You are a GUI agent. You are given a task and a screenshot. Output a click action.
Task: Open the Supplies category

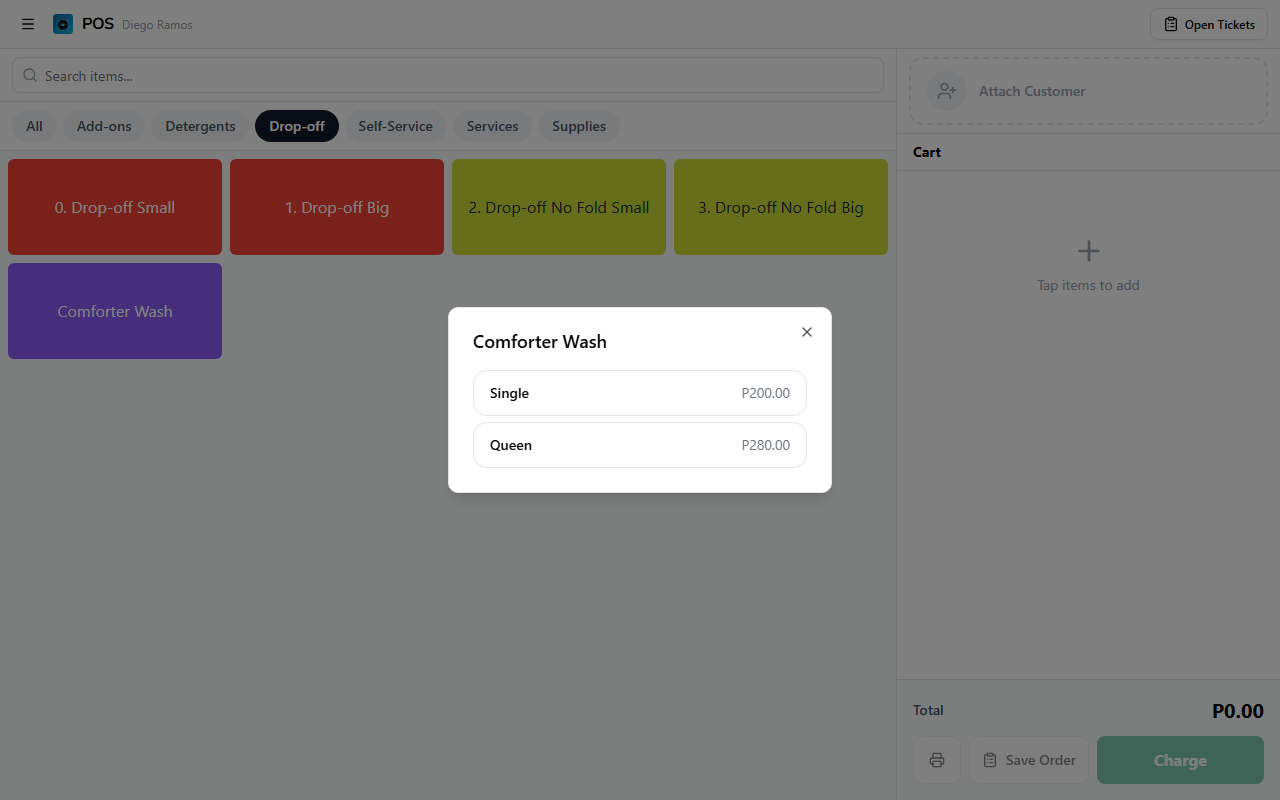[x=578, y=126]
